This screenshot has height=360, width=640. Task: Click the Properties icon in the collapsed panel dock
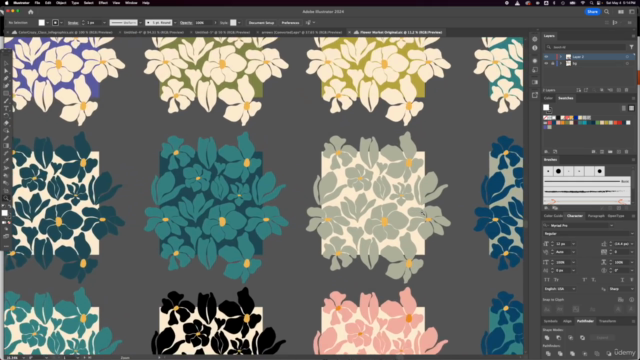(x=535, y=39)
